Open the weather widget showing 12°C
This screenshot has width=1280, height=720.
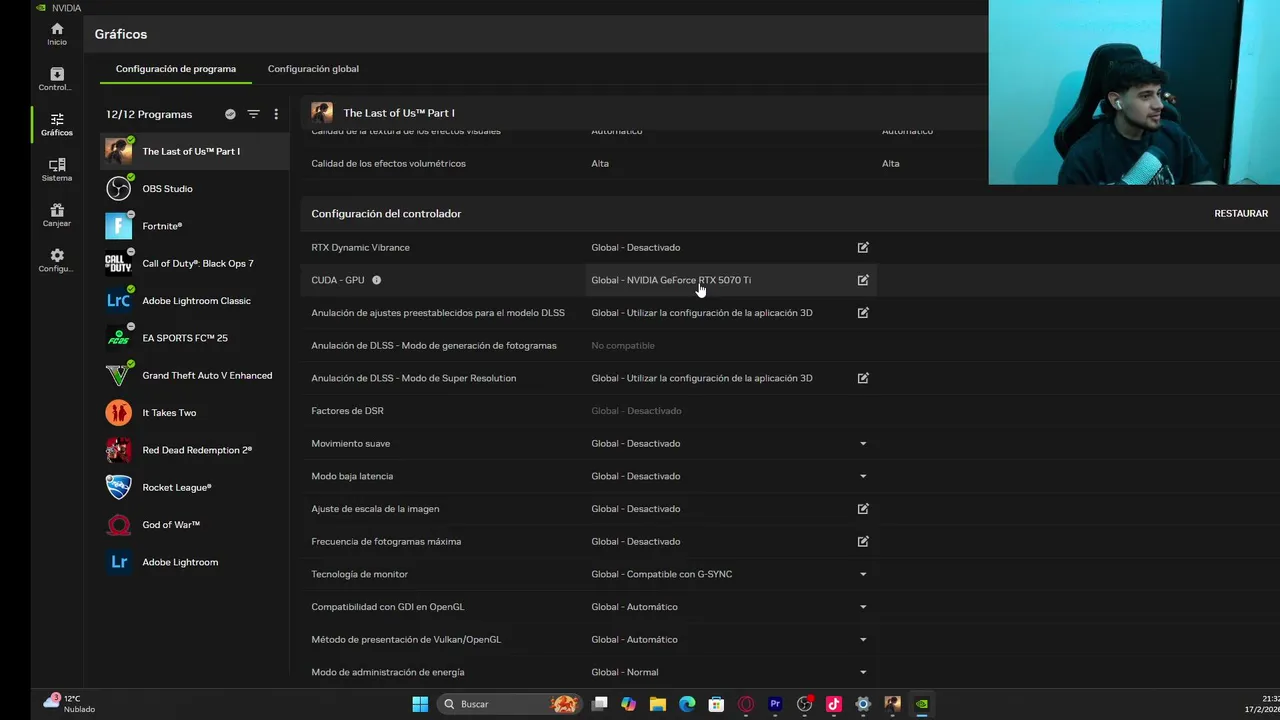pyautogui.click(x=69, y=703)
